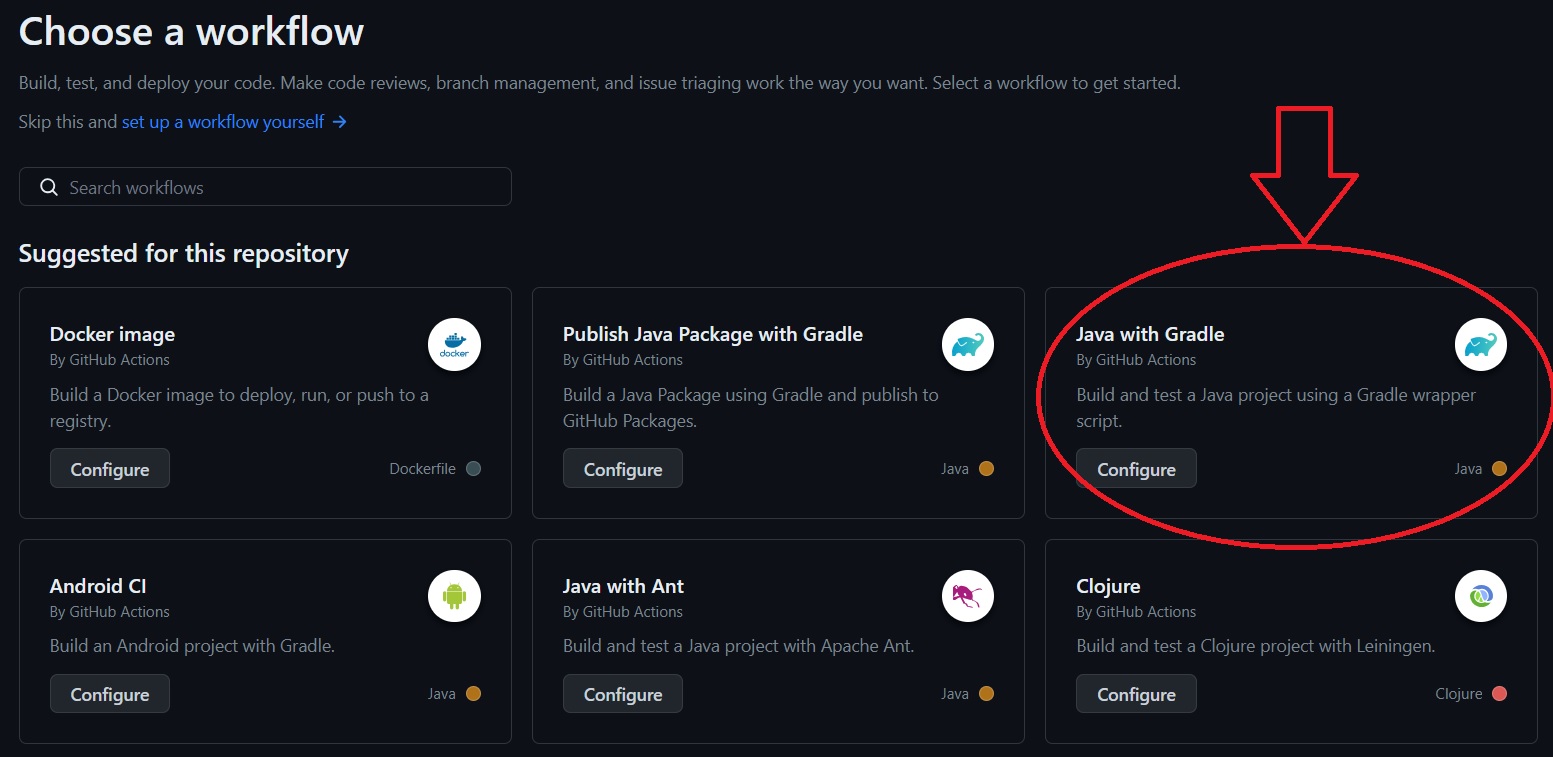1553x757 pixels.
Task: Click Java color dot on Java with Ant card
Action: 987,693
